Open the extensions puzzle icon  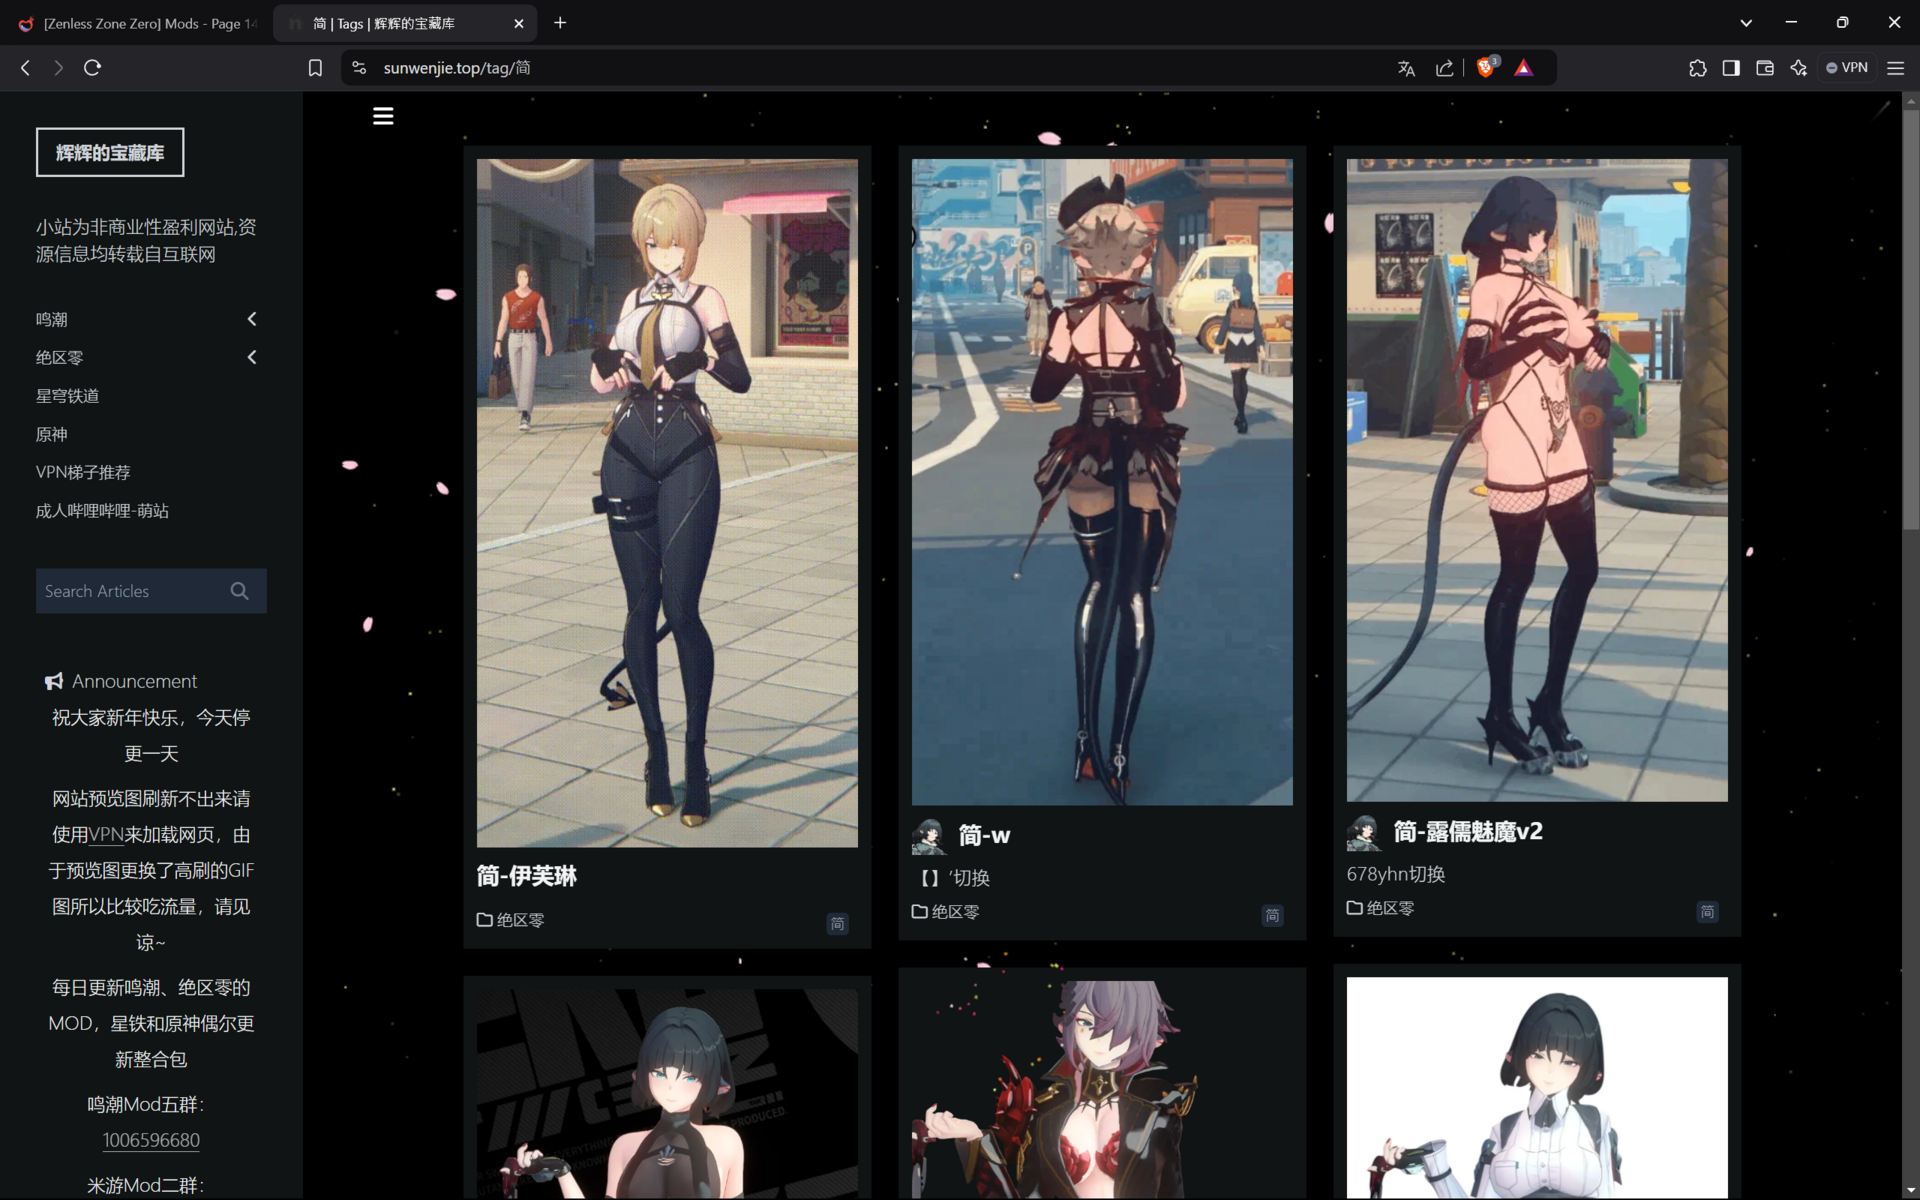pos(1697,68)
